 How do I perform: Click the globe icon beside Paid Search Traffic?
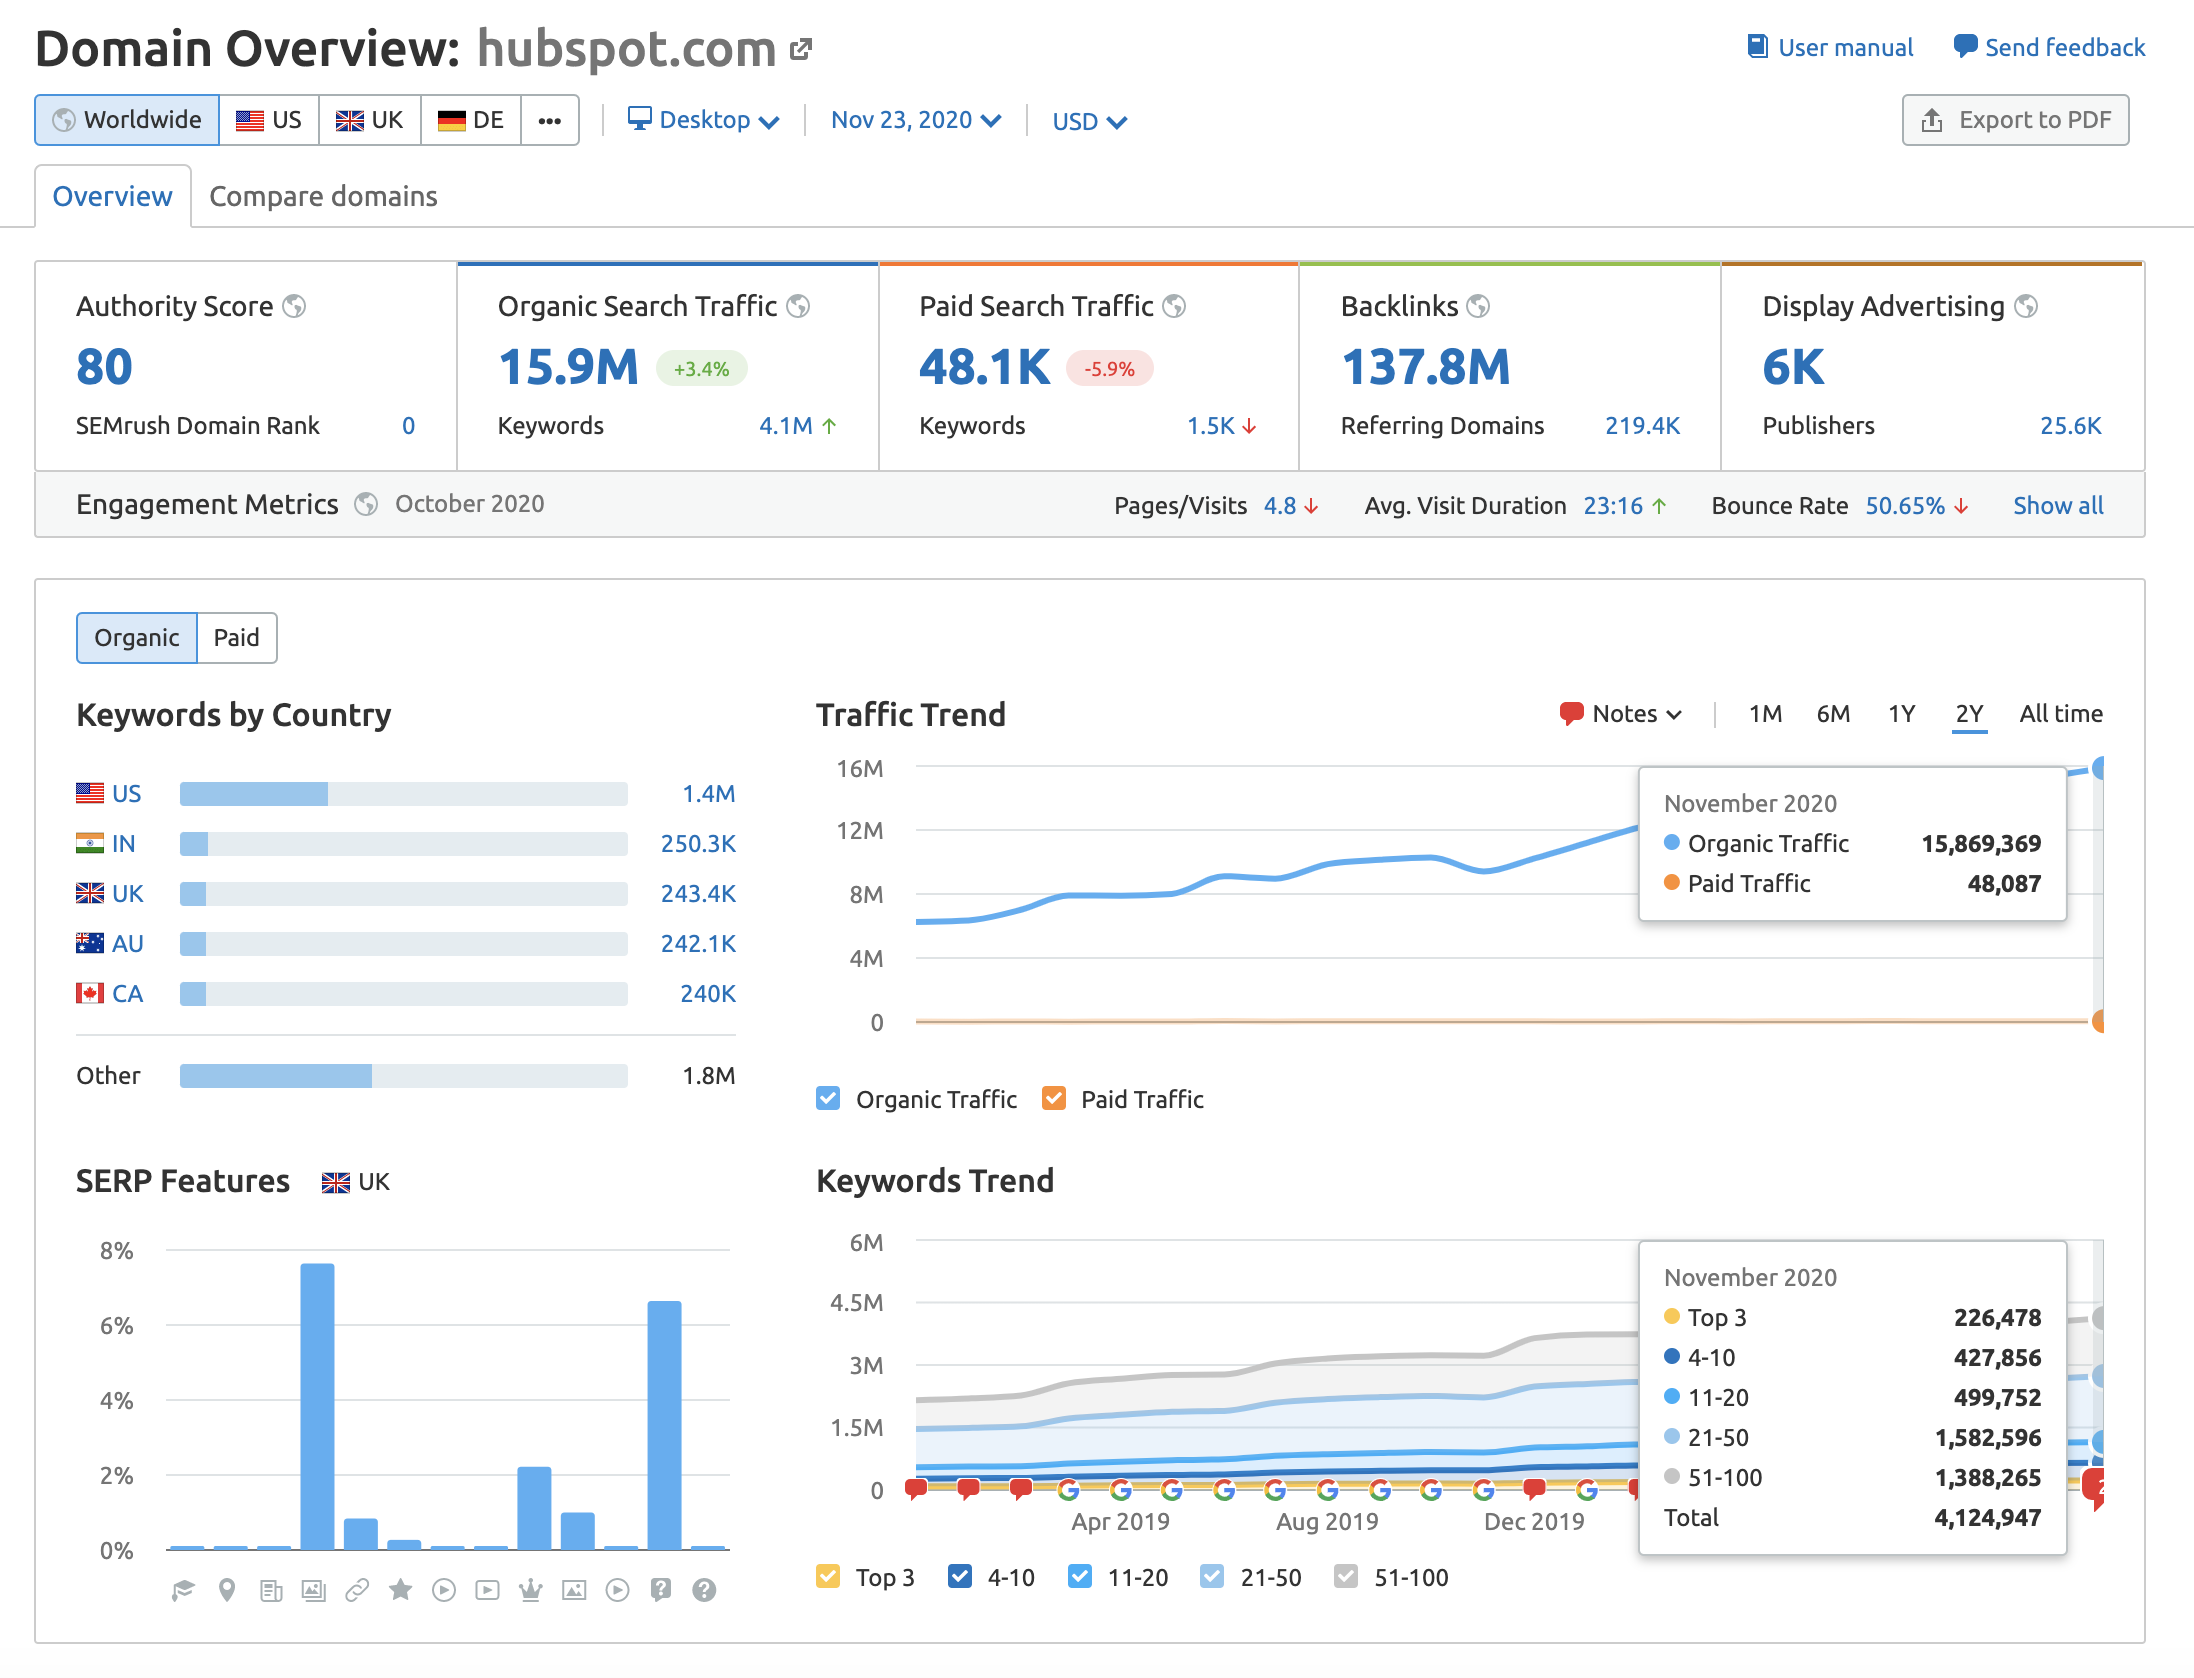pyautogui.click(x=1174, y=306)
